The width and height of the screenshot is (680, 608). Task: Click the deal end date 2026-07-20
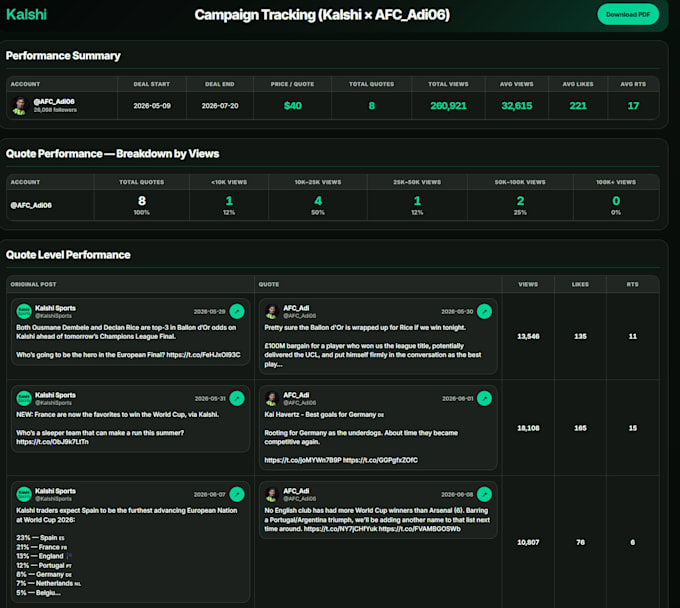(x=220, y=106)
